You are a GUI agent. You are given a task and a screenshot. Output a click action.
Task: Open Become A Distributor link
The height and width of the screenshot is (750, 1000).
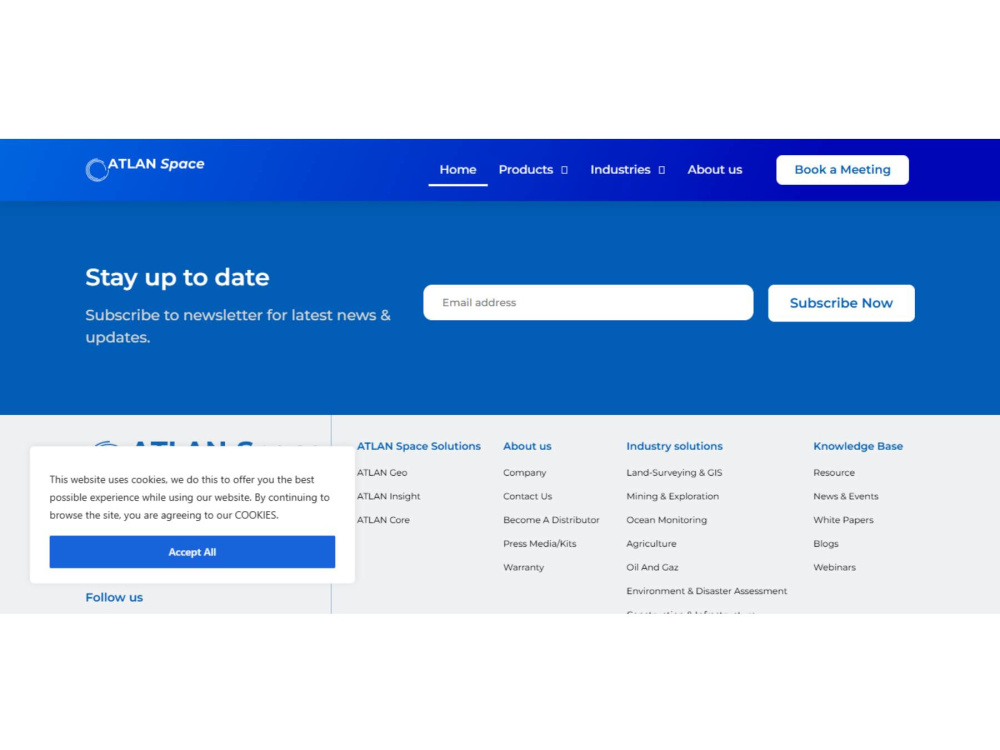point(551,520)
